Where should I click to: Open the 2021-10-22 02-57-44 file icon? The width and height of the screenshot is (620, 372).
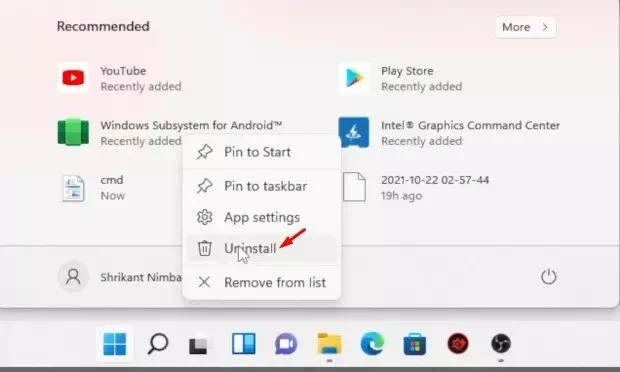354,187
